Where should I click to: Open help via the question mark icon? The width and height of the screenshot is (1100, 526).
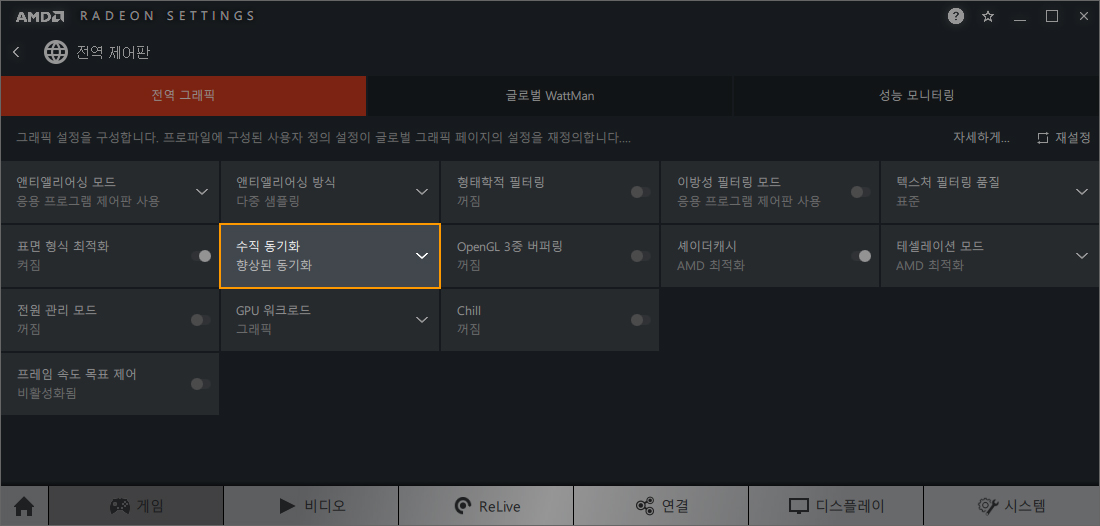pos(955,16)
